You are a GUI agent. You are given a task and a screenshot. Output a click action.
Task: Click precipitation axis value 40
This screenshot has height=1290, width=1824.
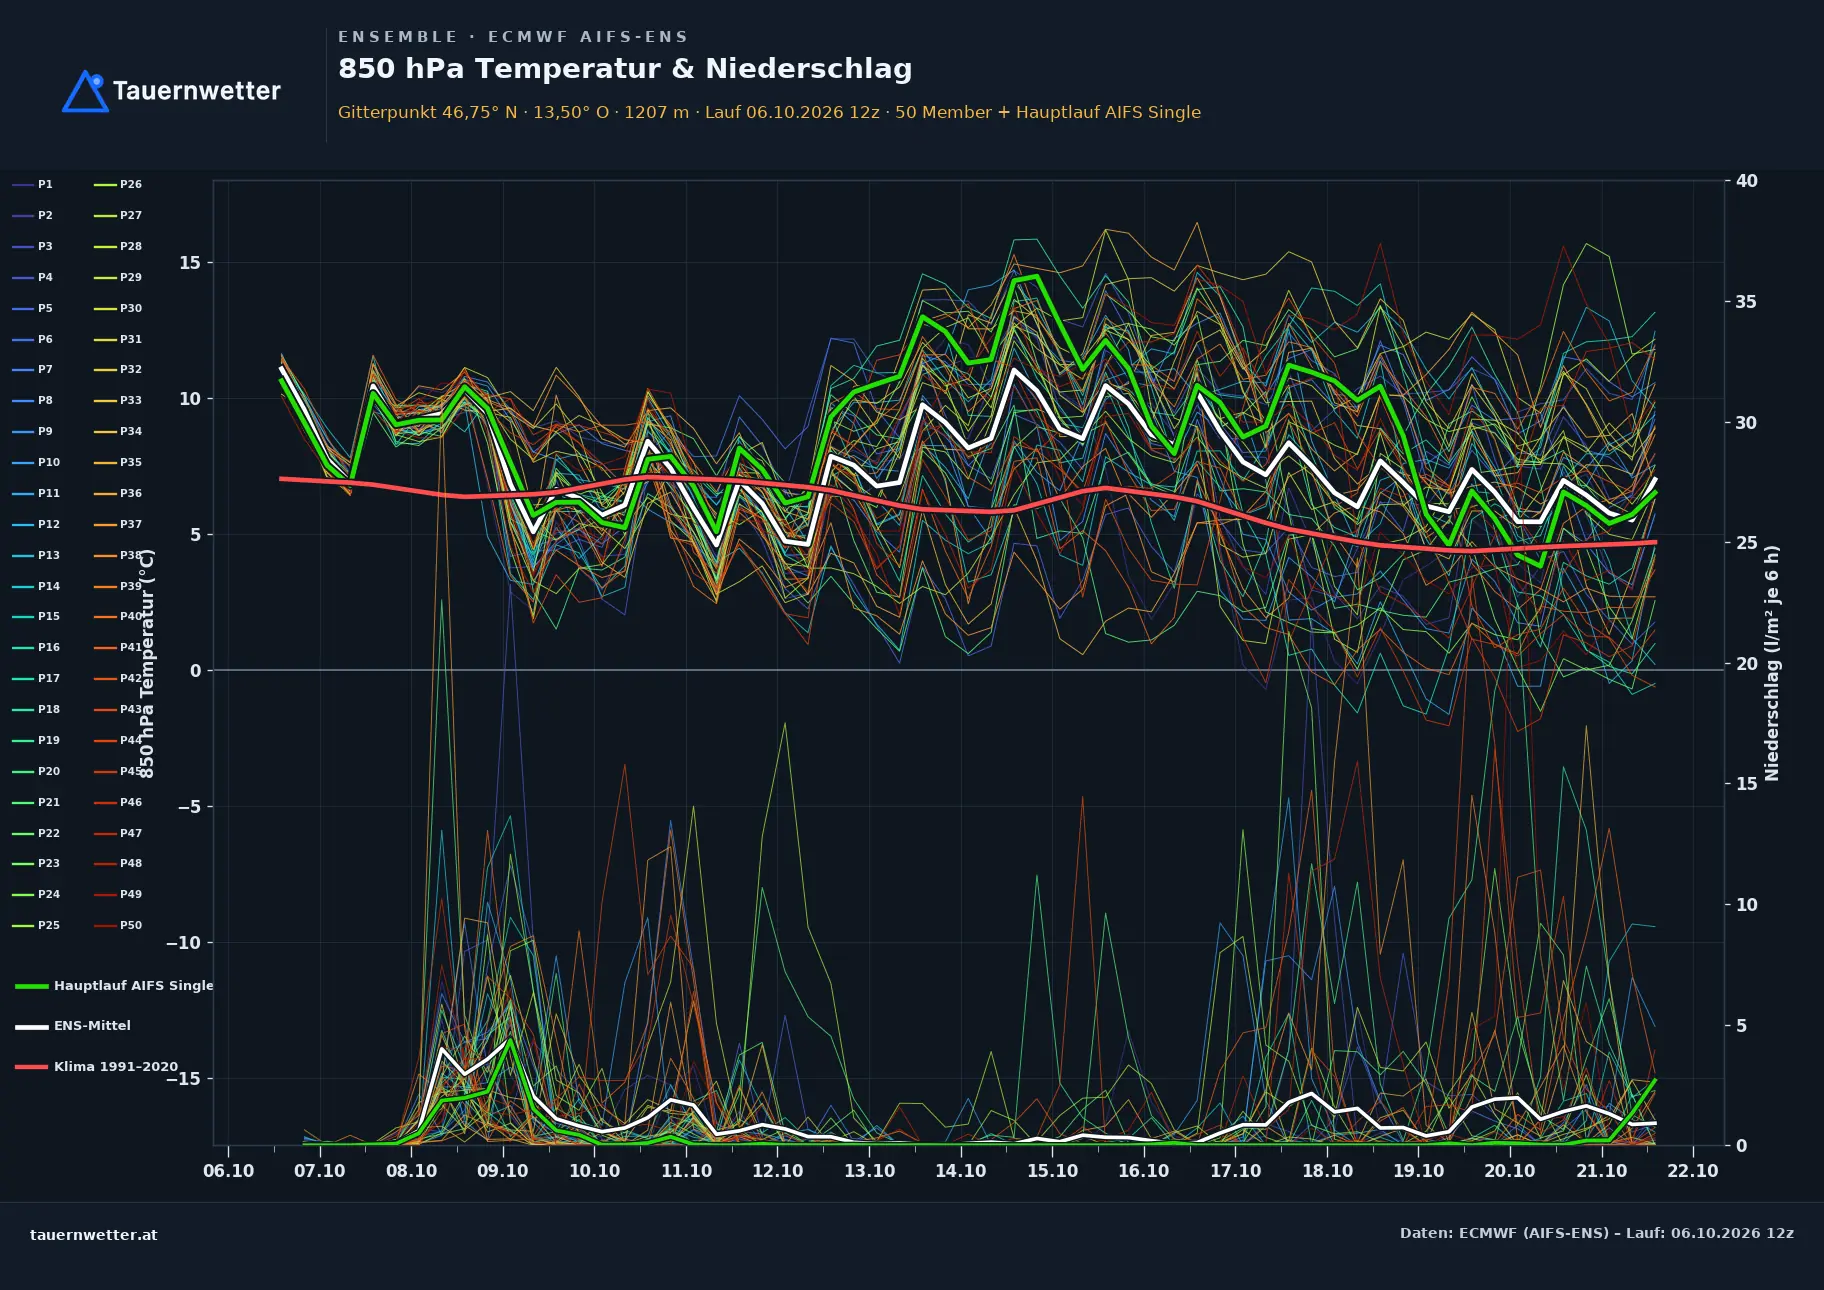(x=1747, y=181)
